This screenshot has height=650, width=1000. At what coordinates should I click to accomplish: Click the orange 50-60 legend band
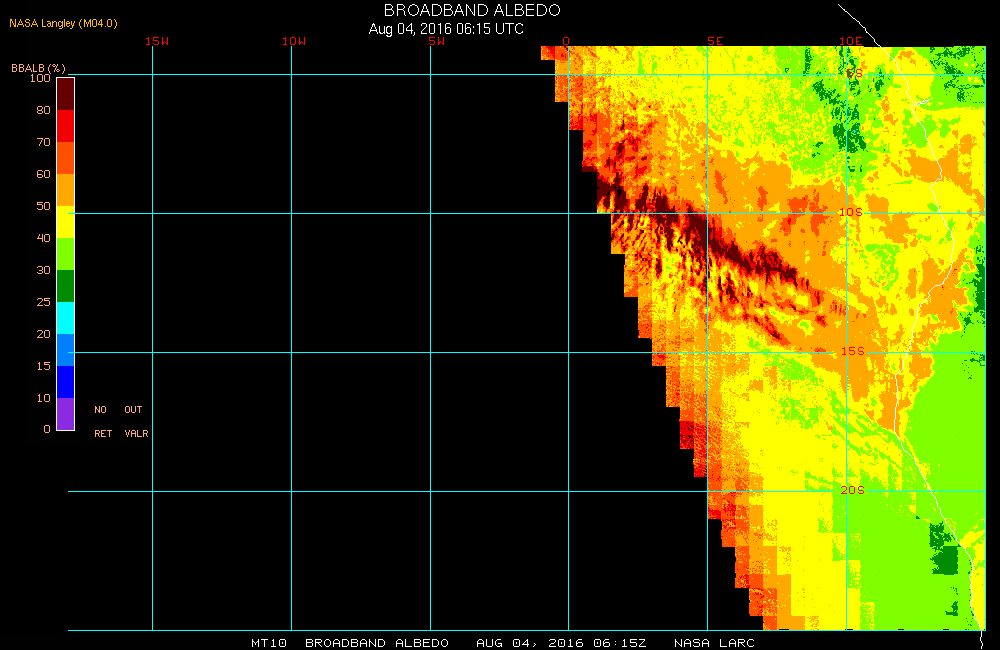pyautogui.click(x=66, y=190)
